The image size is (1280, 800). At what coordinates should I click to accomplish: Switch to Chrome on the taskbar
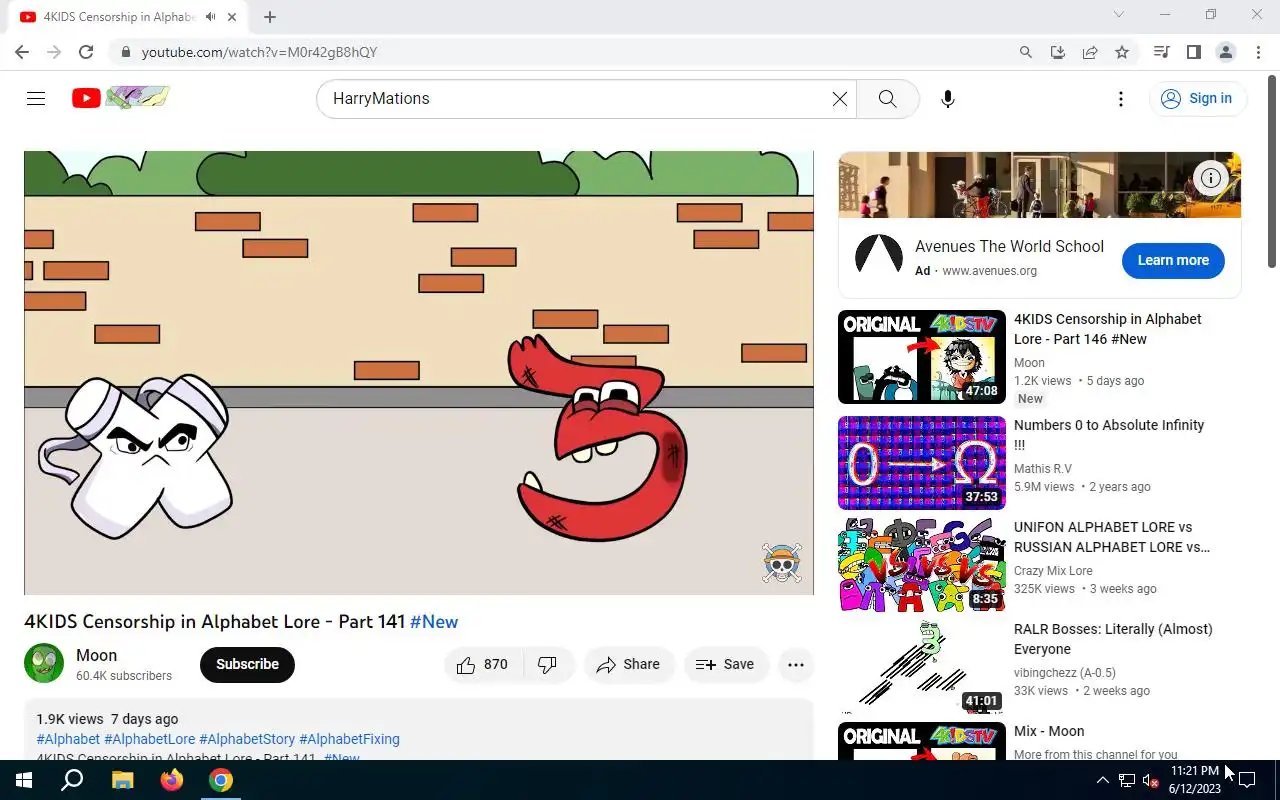(221, 780)
